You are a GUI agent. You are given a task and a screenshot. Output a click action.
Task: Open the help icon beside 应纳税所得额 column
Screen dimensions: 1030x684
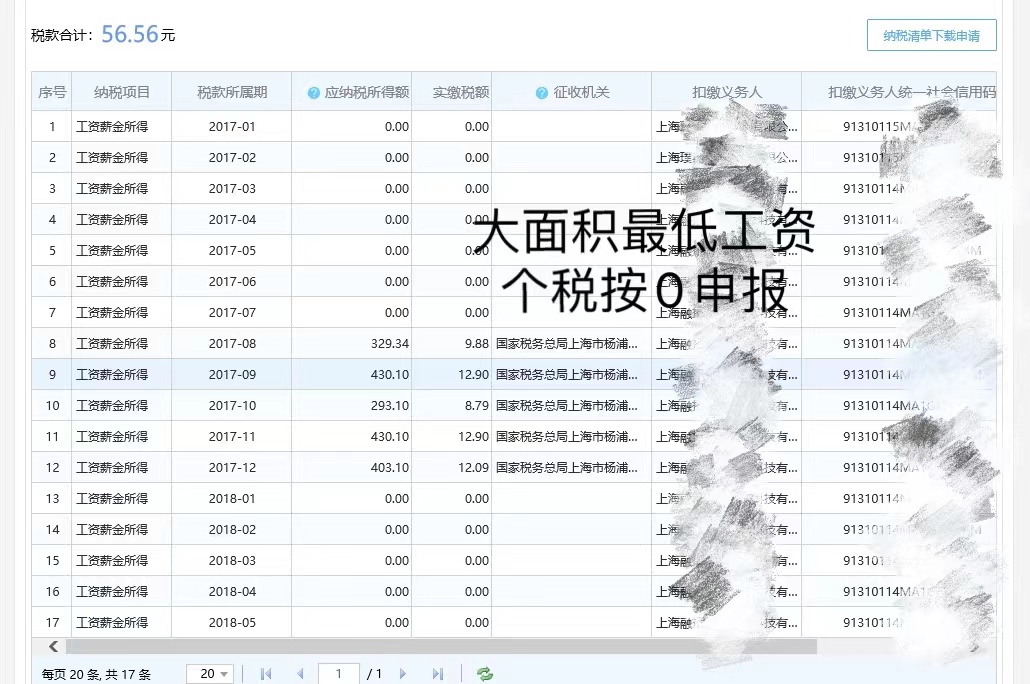[x=316, y=91]
